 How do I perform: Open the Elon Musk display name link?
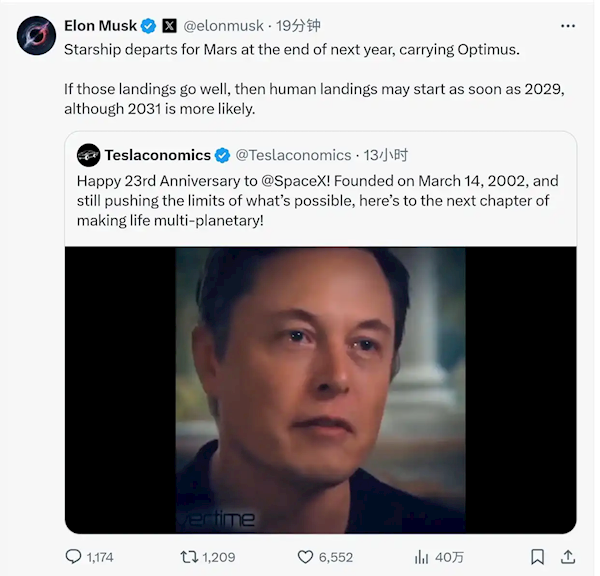point(100,25)
